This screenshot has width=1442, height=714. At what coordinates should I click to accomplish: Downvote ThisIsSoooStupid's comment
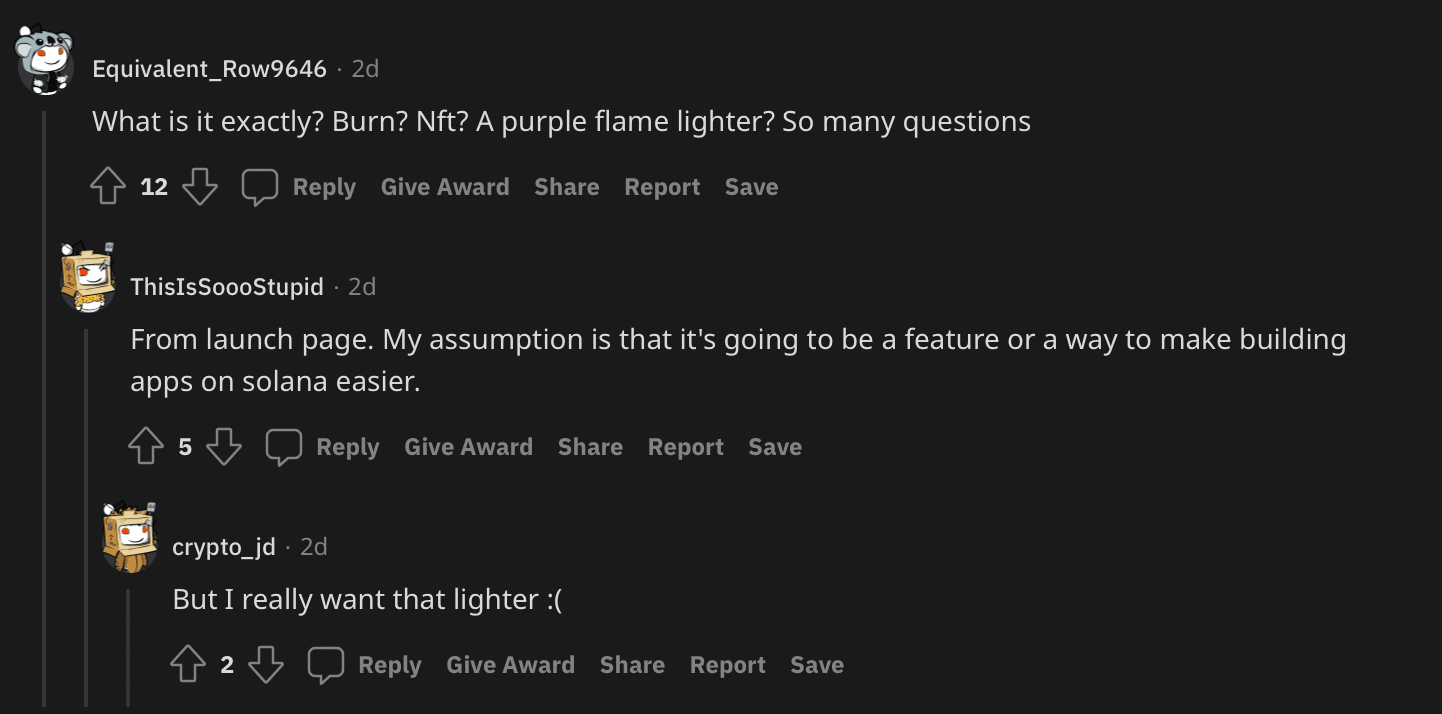coord(224,447)
